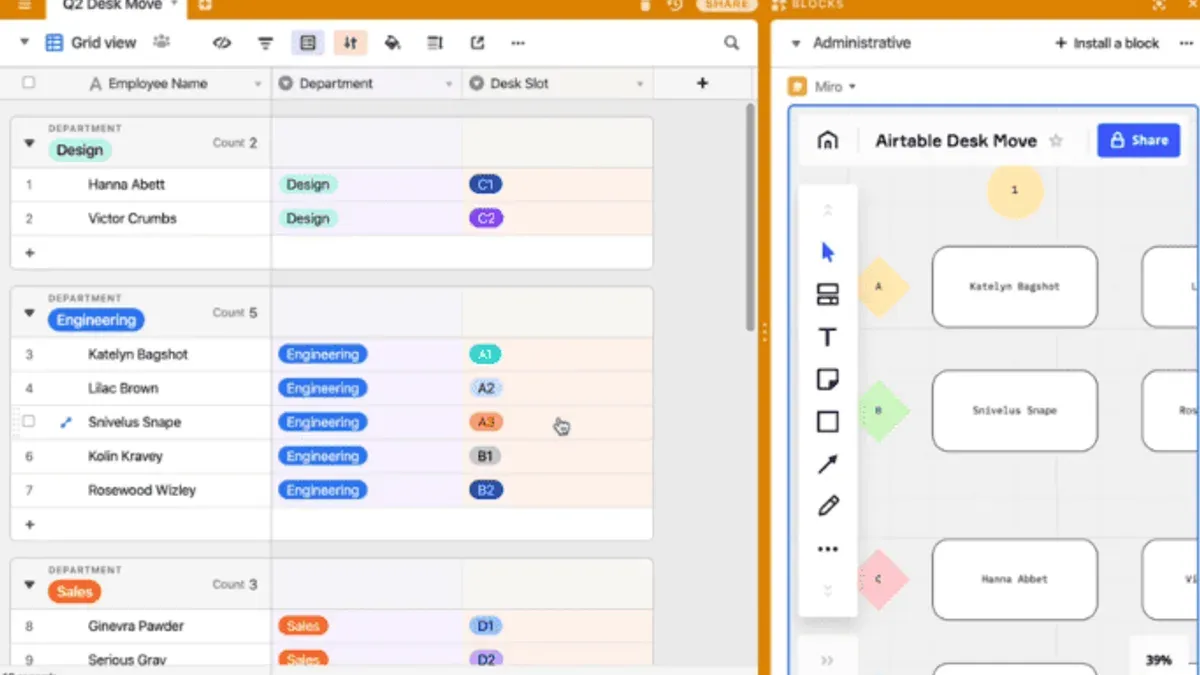This screenshot has width=1200, height=675.
Task: Select the Miro connection arrow tool
Action: tap(828, 464)
